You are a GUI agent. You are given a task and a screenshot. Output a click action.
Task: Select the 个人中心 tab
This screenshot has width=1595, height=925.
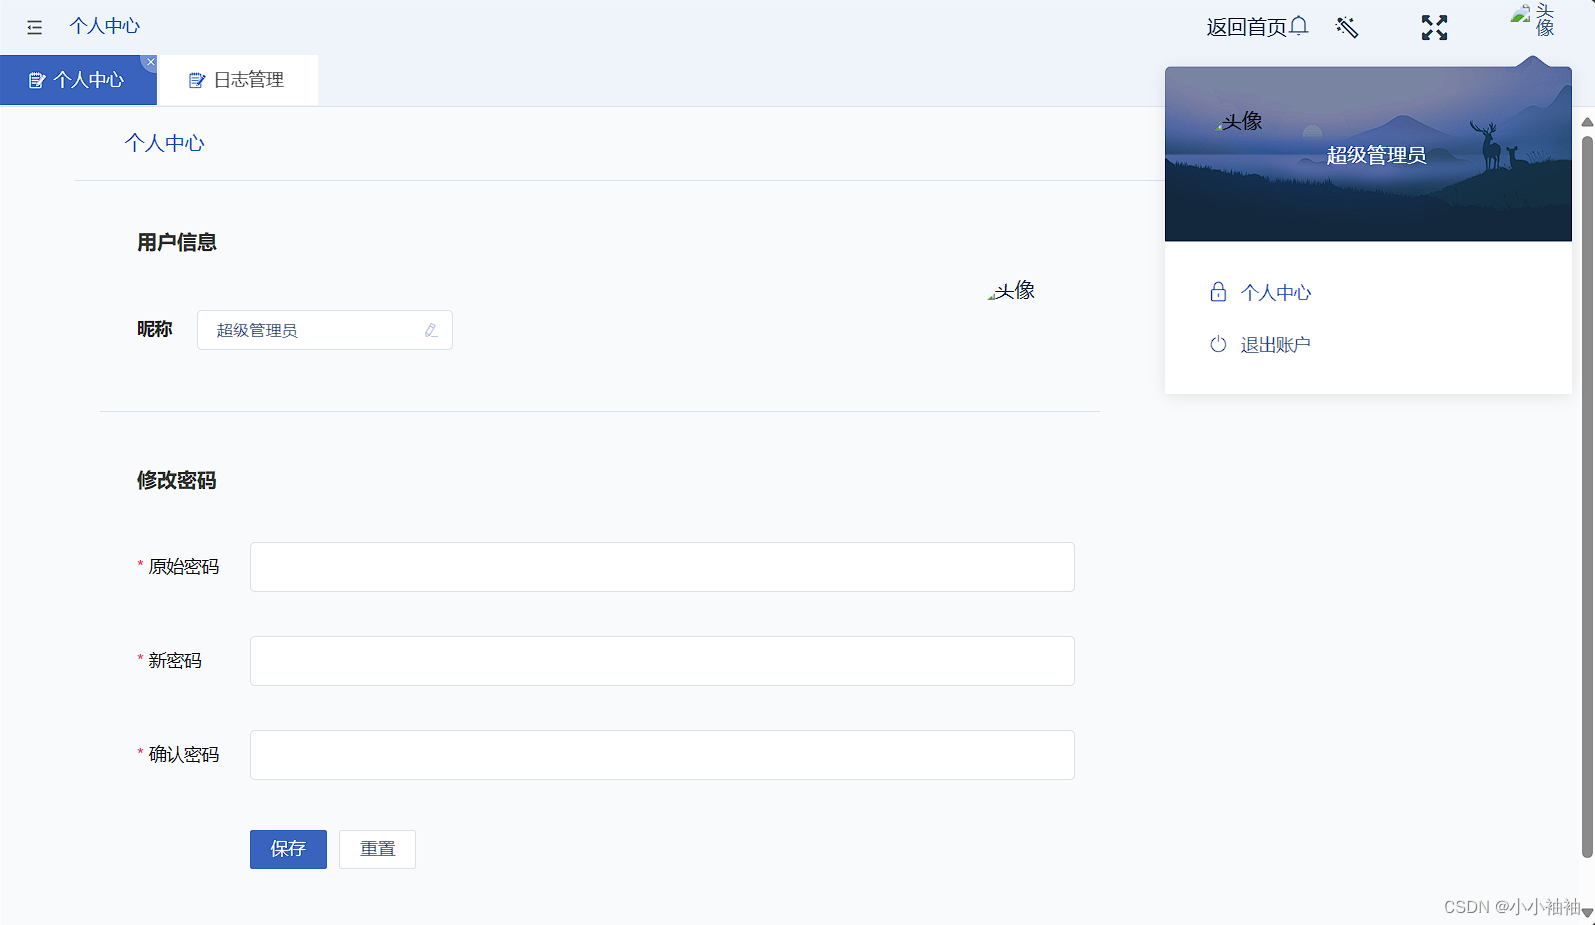[78, 80]
